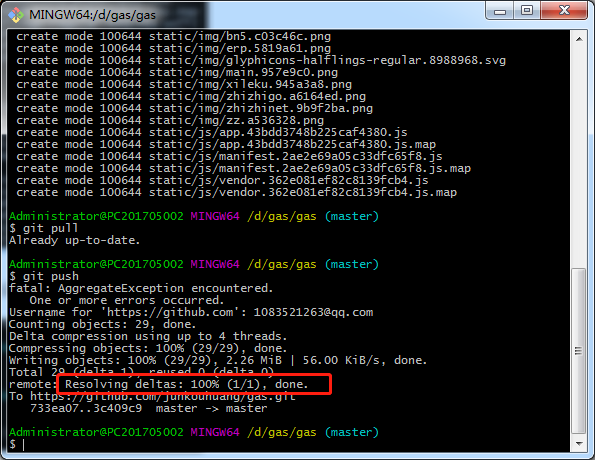Click the 'fatal: AggregateException encountered' line
The image size is (595, 460).
(x=141, y=288)
